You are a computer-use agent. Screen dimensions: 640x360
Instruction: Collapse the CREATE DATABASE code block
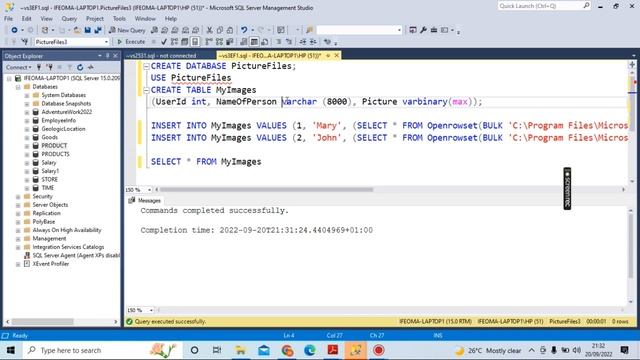[146, 66]
